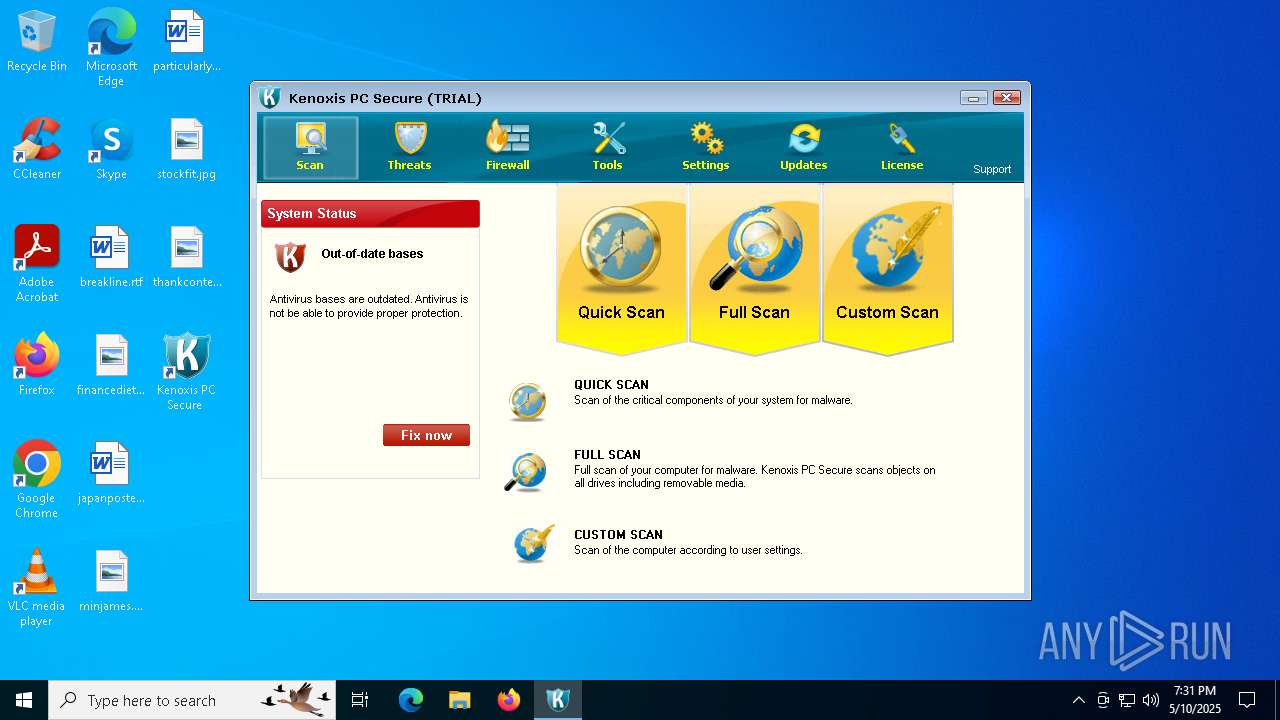Click the Kenoxis logo in title bar

pyautogui.click(x=270, y=98)
